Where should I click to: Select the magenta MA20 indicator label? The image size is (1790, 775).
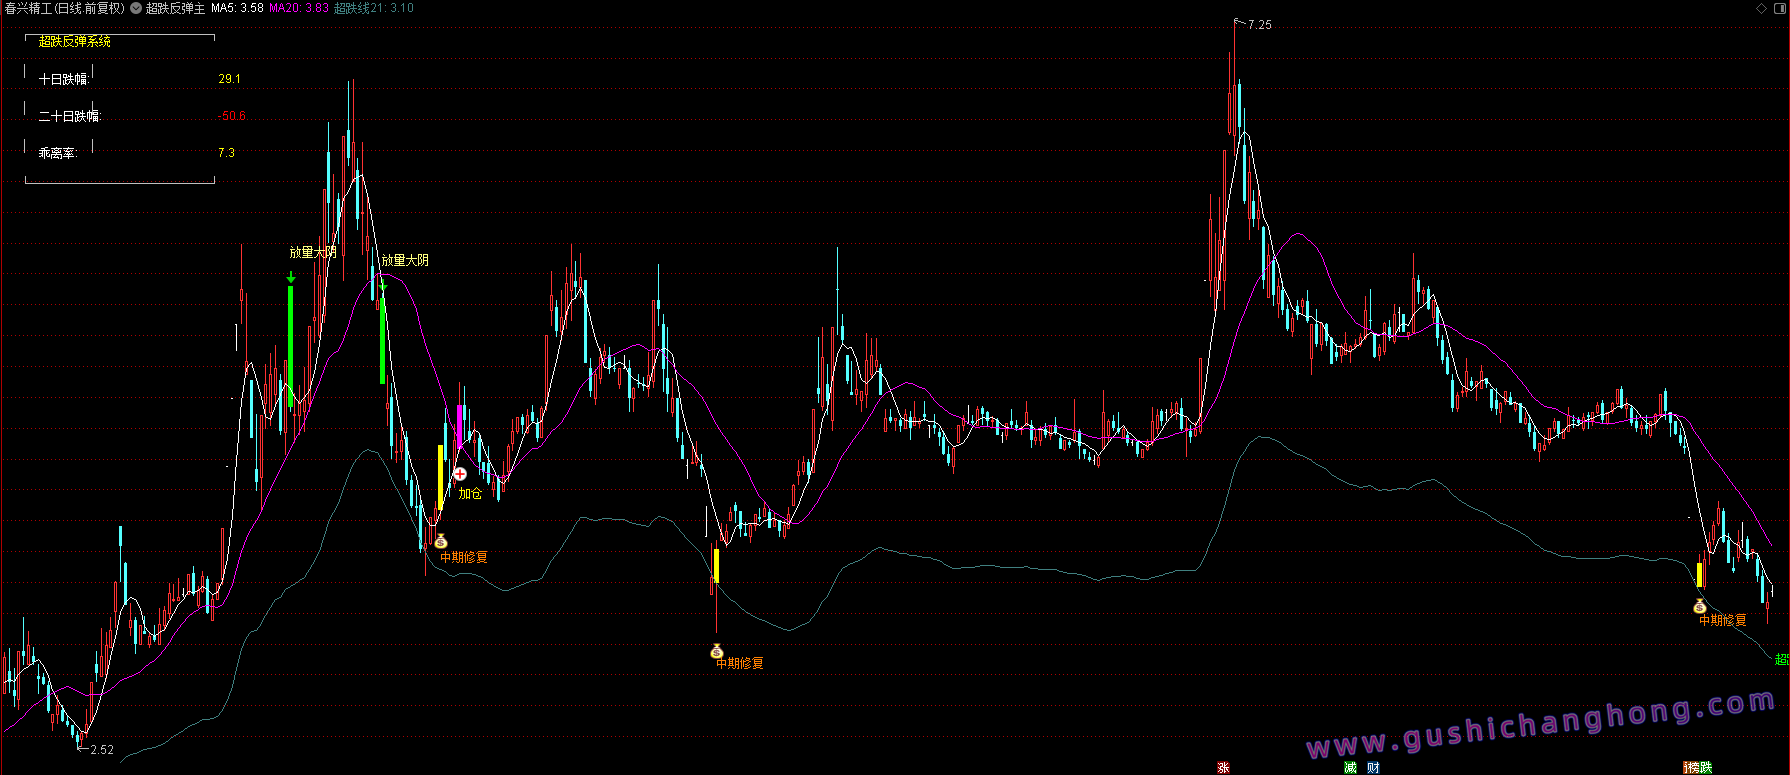click(298, 8)
